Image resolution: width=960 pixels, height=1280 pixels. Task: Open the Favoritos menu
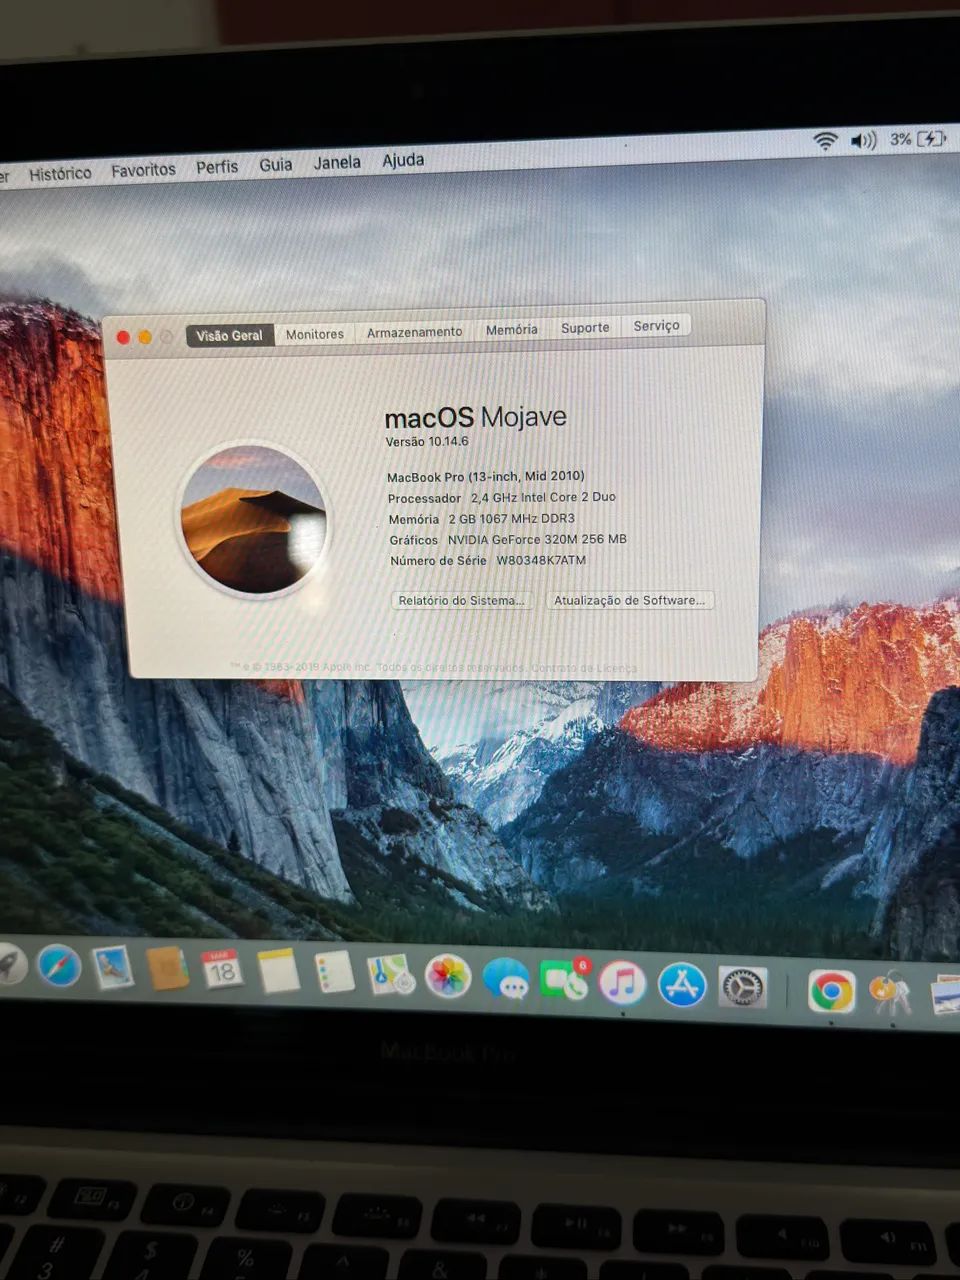tap(143, 170)
